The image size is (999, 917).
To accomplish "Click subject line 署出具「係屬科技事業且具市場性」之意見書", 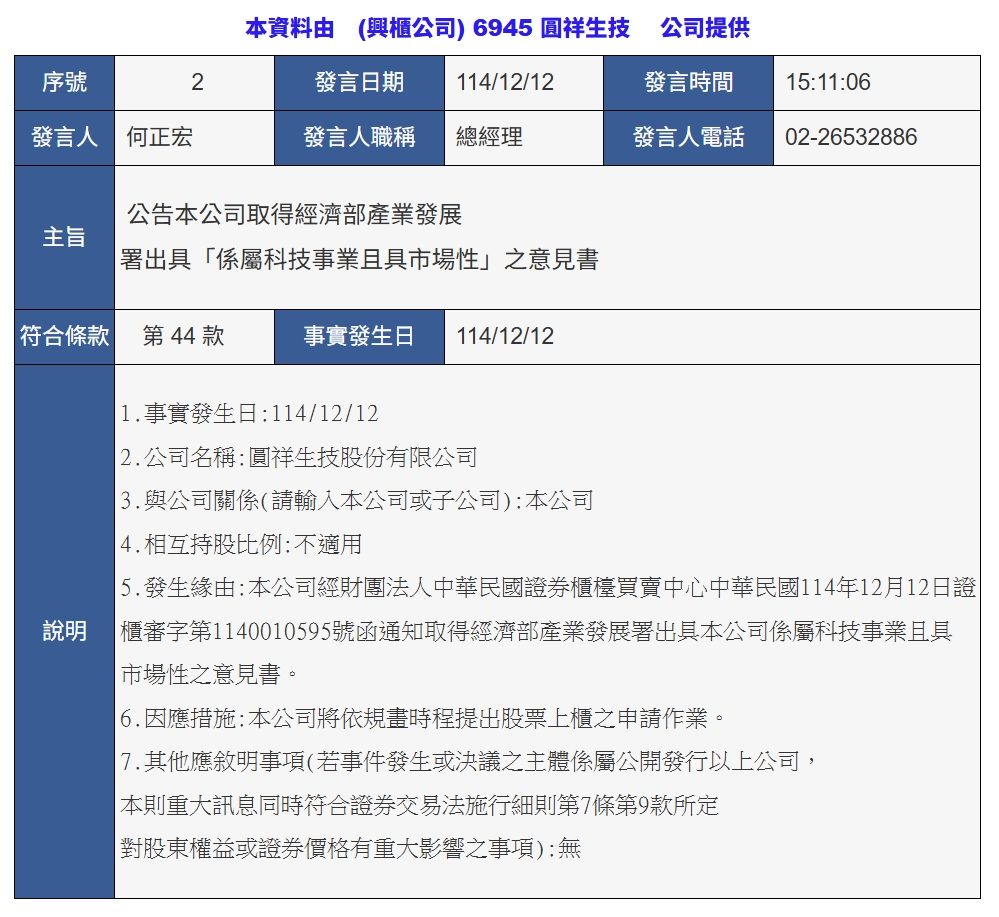I will point(359,259).
